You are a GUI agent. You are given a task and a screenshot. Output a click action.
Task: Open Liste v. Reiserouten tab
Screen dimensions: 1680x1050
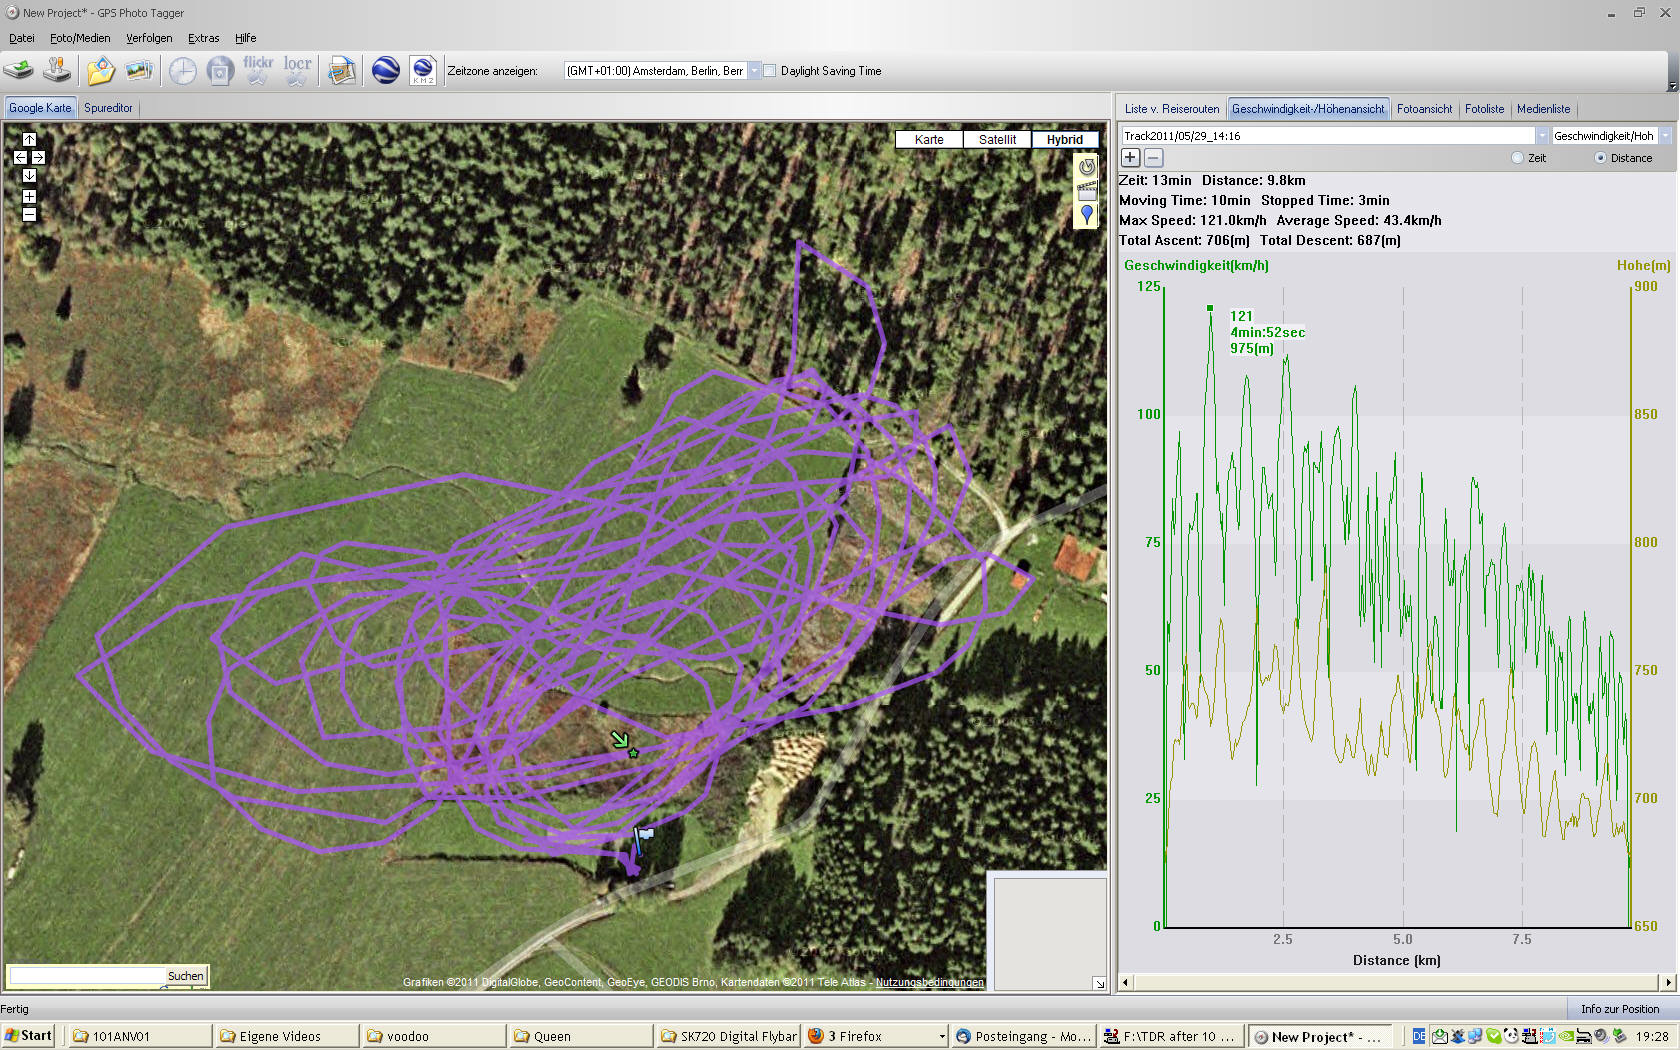1172,109
